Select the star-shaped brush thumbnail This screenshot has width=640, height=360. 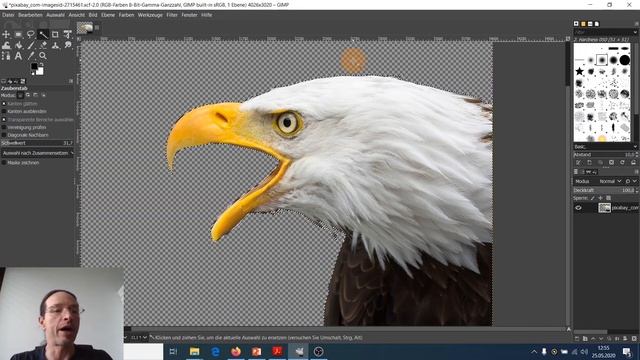(x=579, y=71)
